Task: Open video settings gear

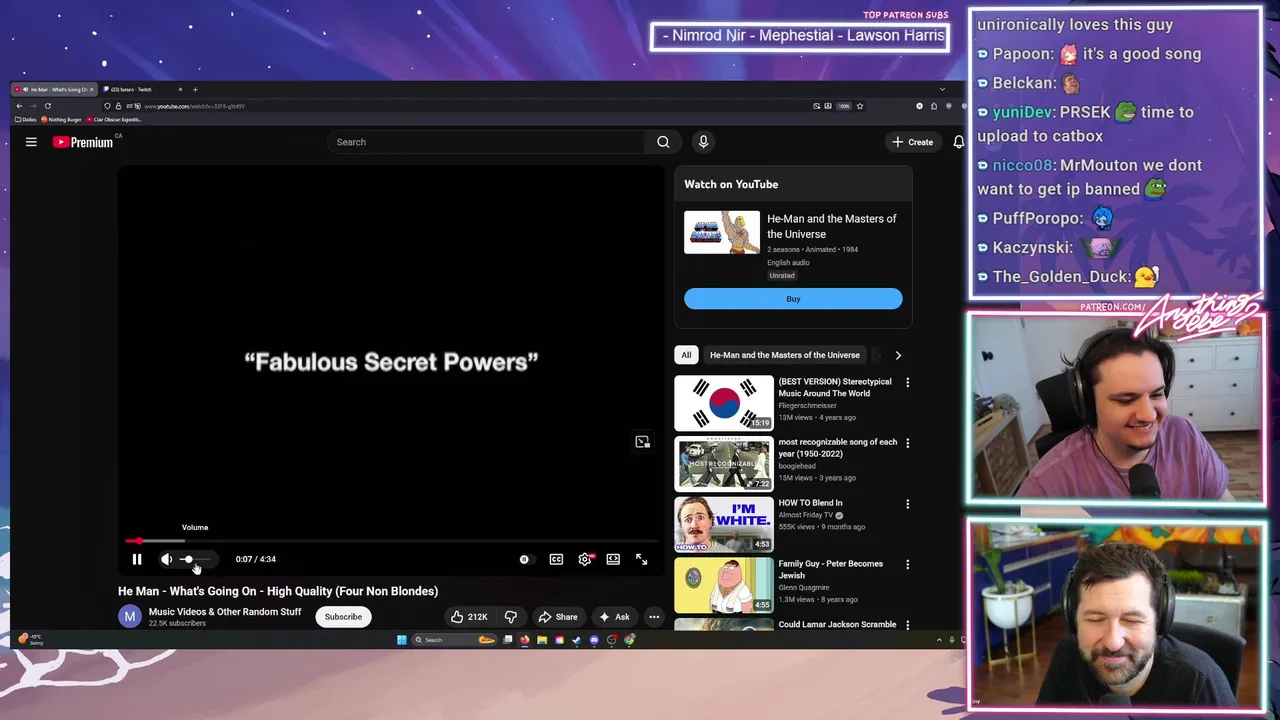Action: 585,559
